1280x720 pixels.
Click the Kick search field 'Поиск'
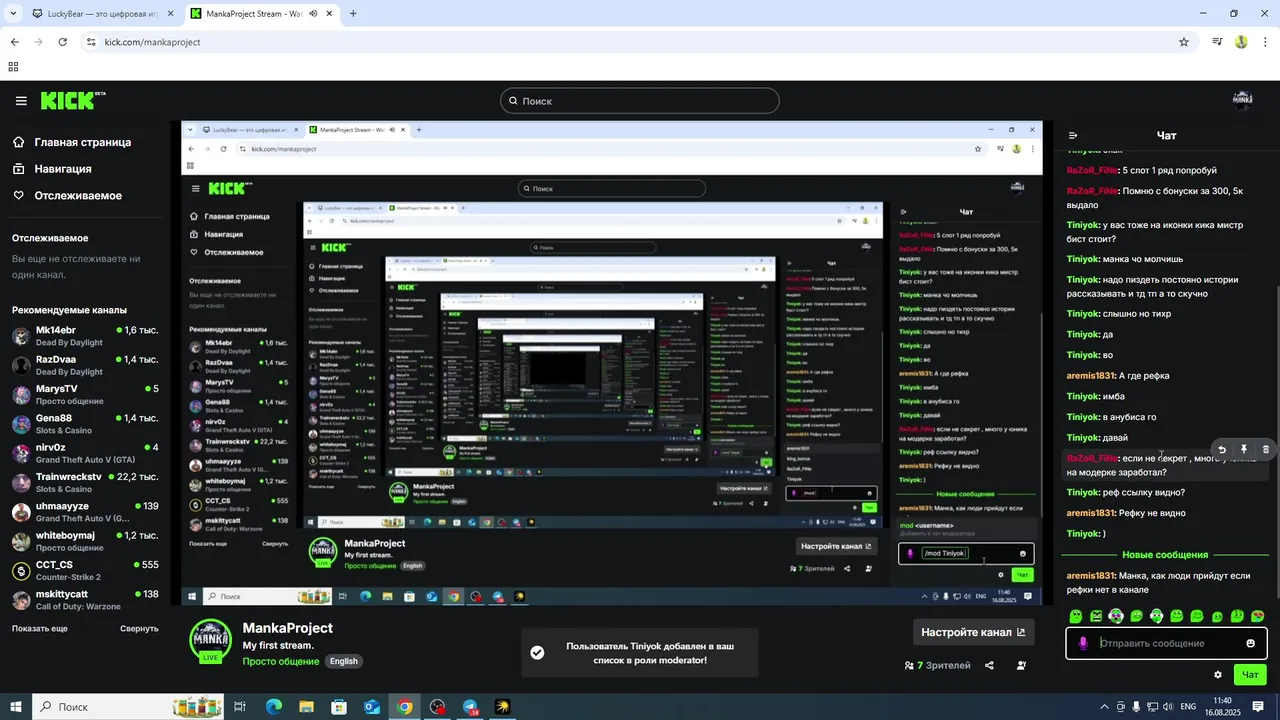(x=640, y=101)
